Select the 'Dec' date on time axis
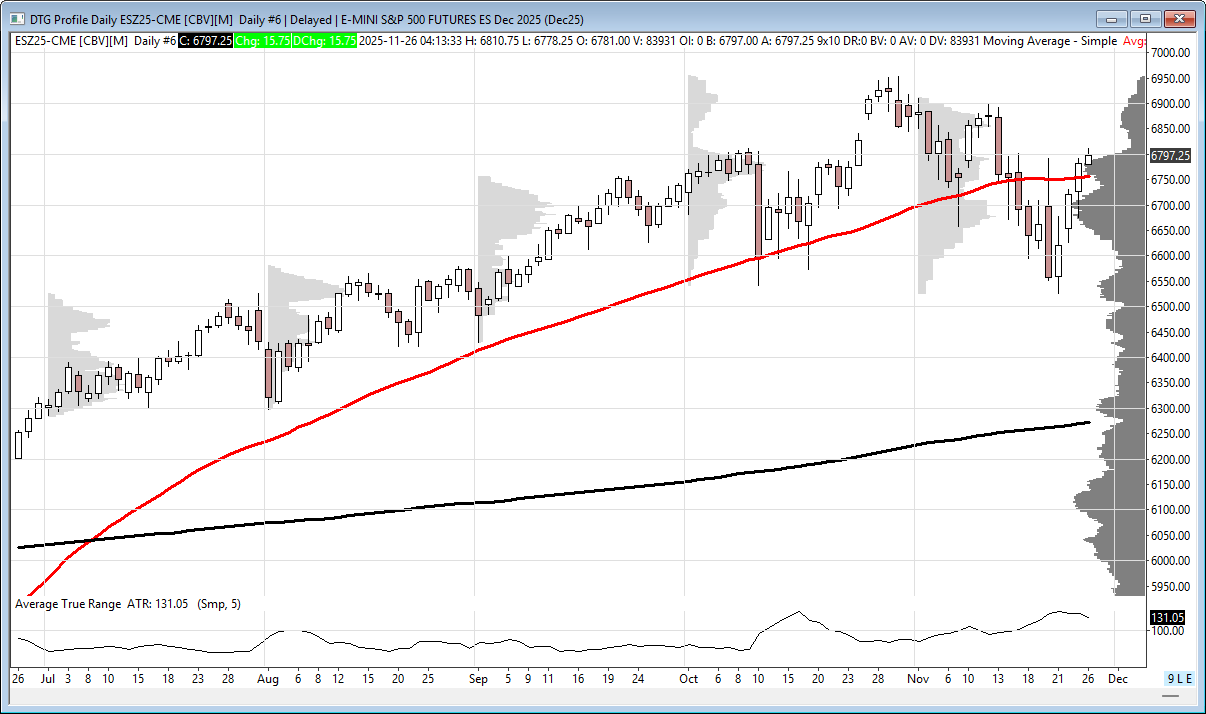 [1118, 678]
